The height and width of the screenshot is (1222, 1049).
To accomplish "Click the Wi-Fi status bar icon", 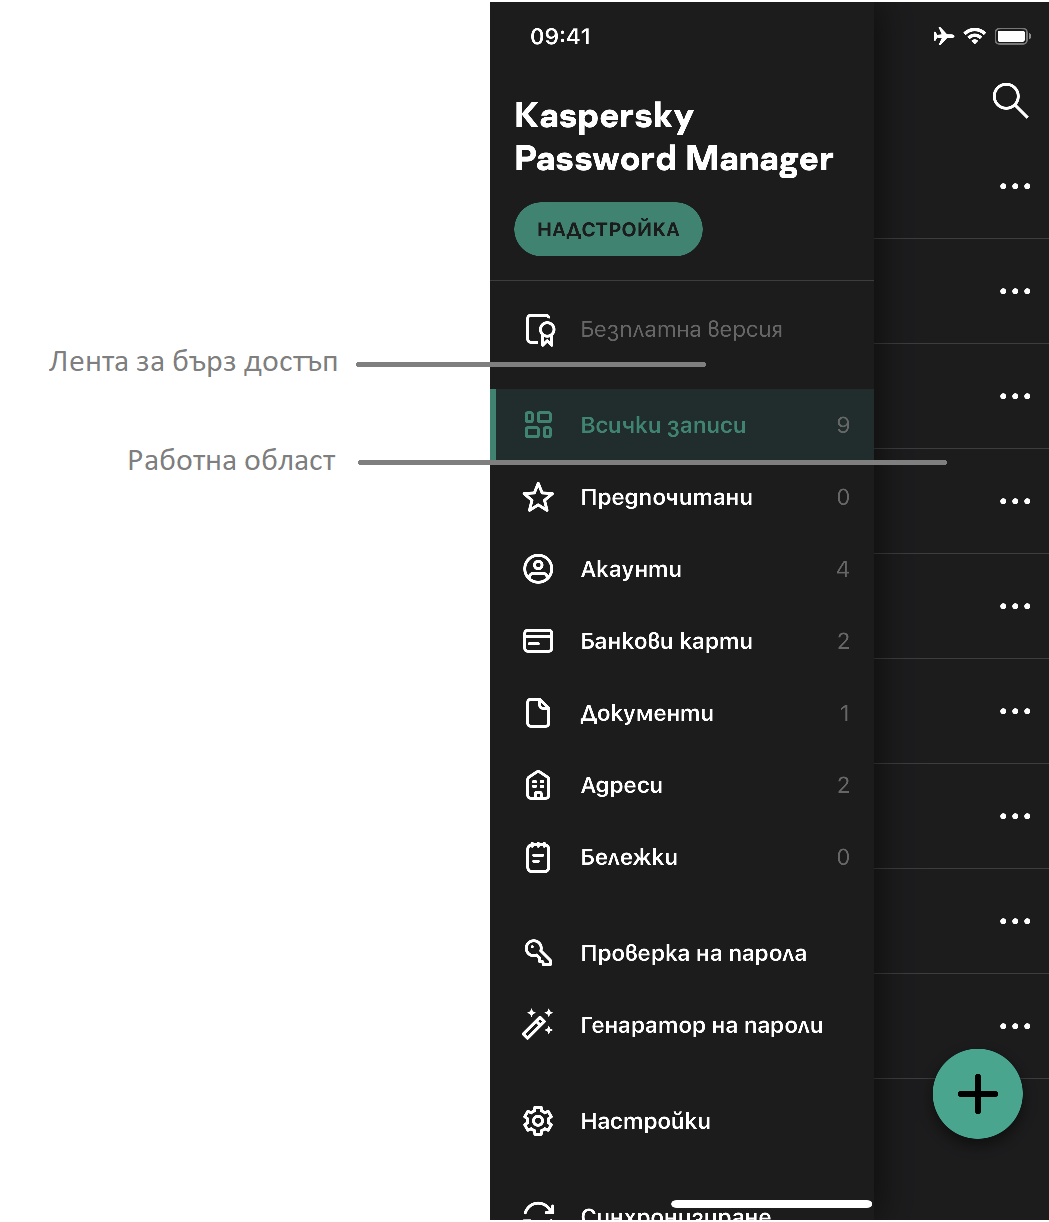I will pyautogui.click(x=974, y=37).
